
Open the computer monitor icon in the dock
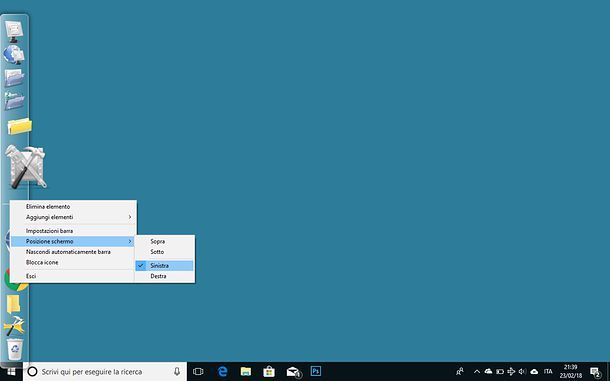(x=14, y=31)
